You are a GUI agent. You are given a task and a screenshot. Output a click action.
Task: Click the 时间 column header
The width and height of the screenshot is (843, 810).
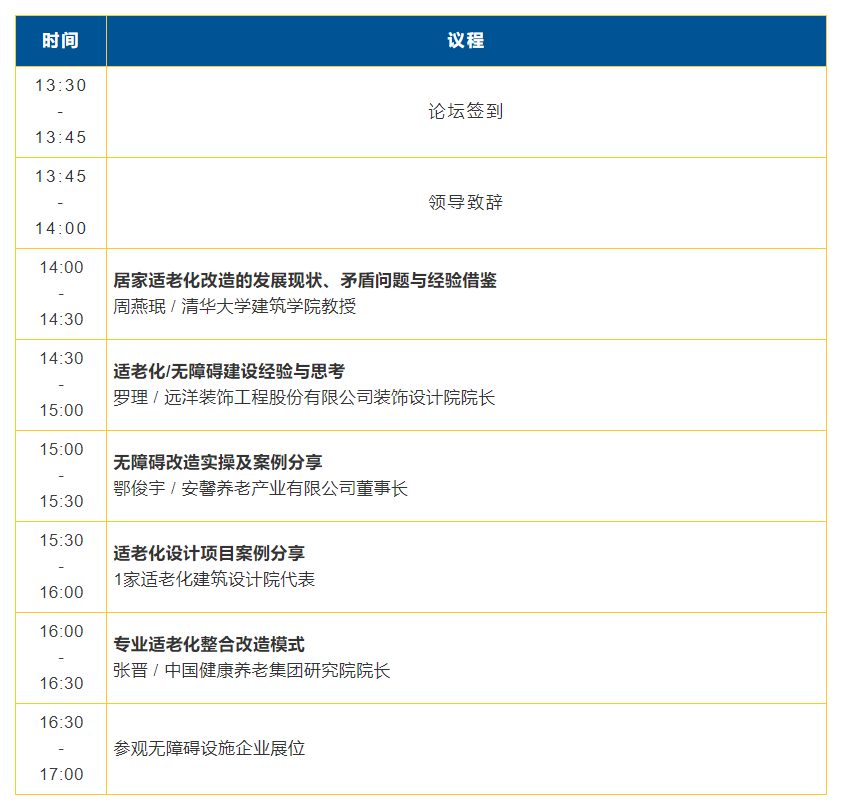click(x=60, y=41)
